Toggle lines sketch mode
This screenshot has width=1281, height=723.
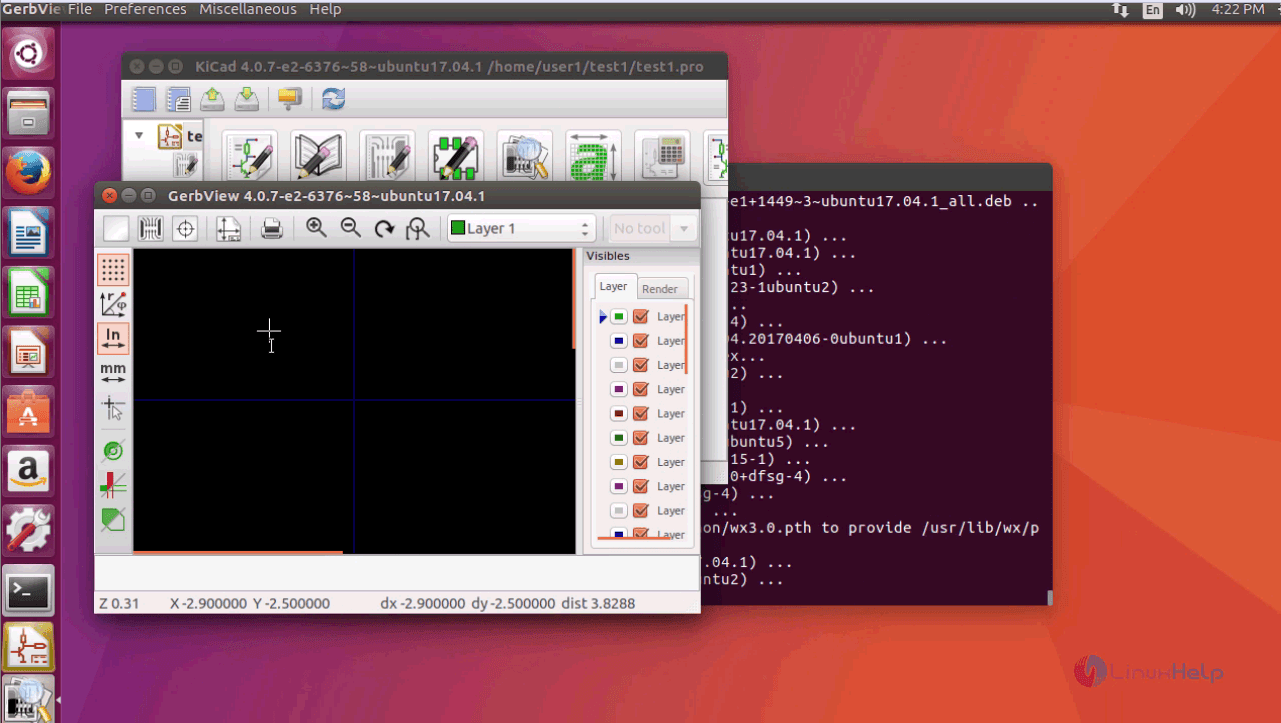[x=113, y=486]
